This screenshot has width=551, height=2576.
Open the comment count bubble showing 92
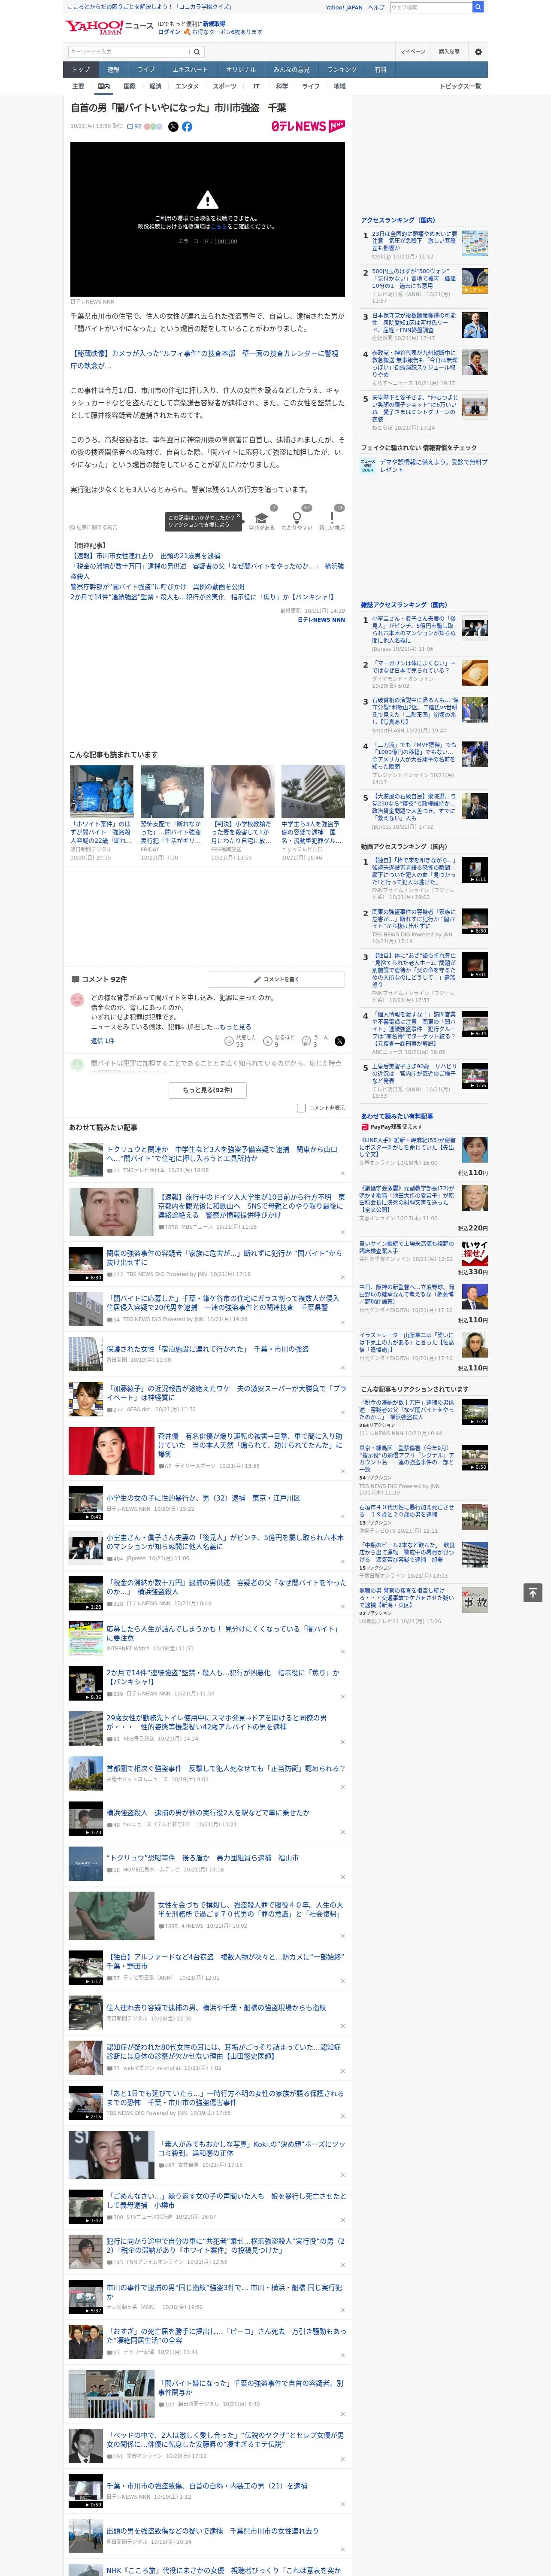coord(134,127)
